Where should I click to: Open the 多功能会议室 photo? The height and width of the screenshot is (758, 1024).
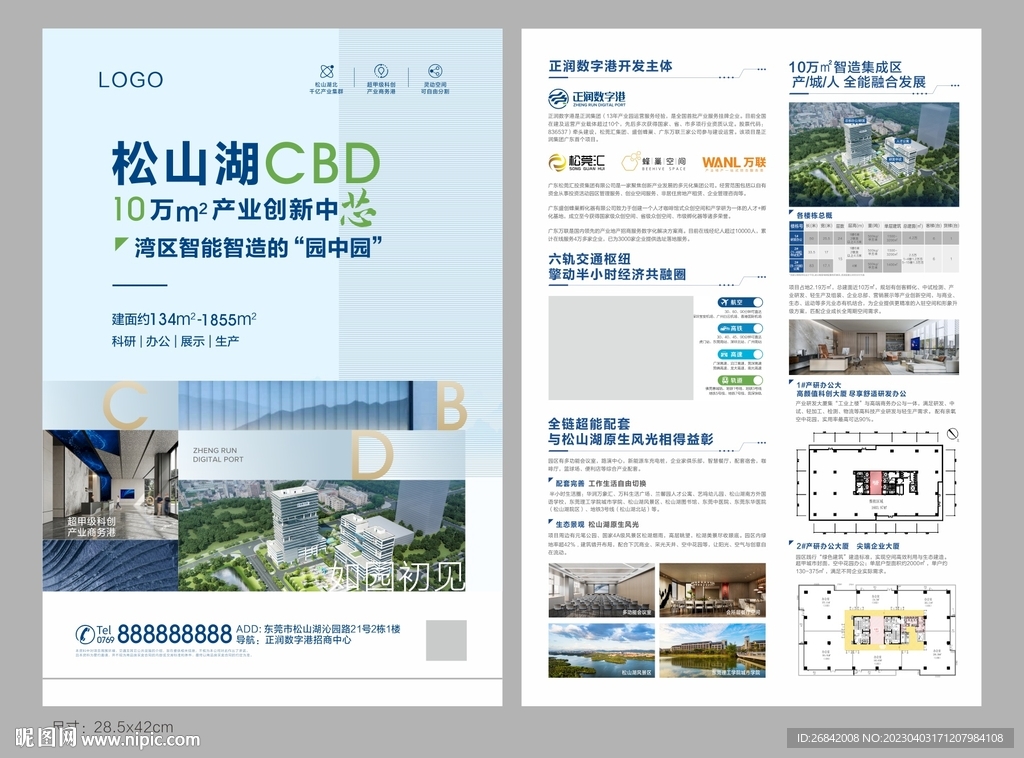(601, 590)
